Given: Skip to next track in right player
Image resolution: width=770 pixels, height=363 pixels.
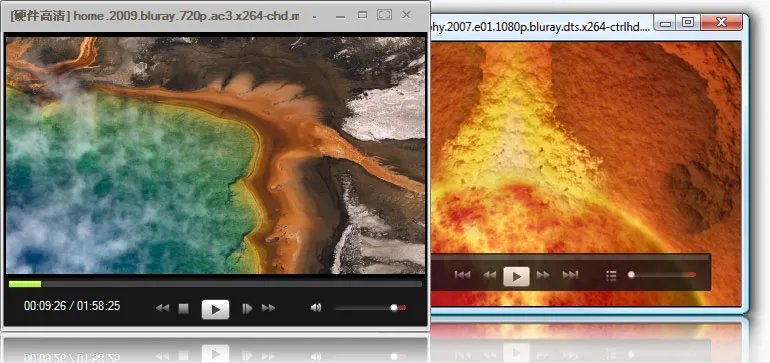Looking at the screenshot, I should pos(570,275).
